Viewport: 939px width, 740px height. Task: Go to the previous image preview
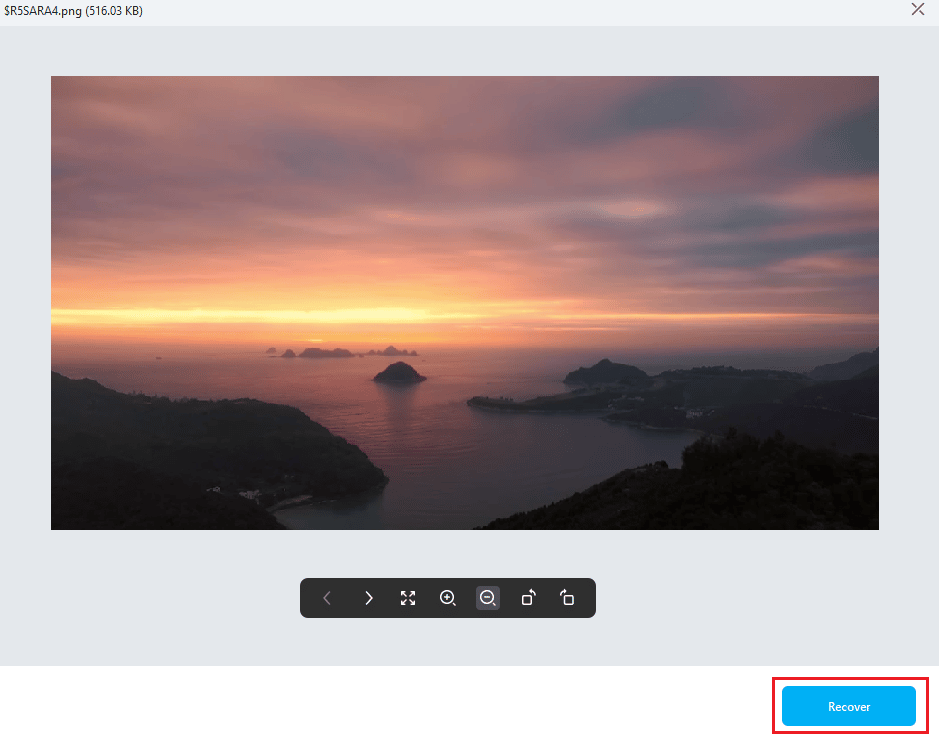pyautogui.click(x=327, y=598)
